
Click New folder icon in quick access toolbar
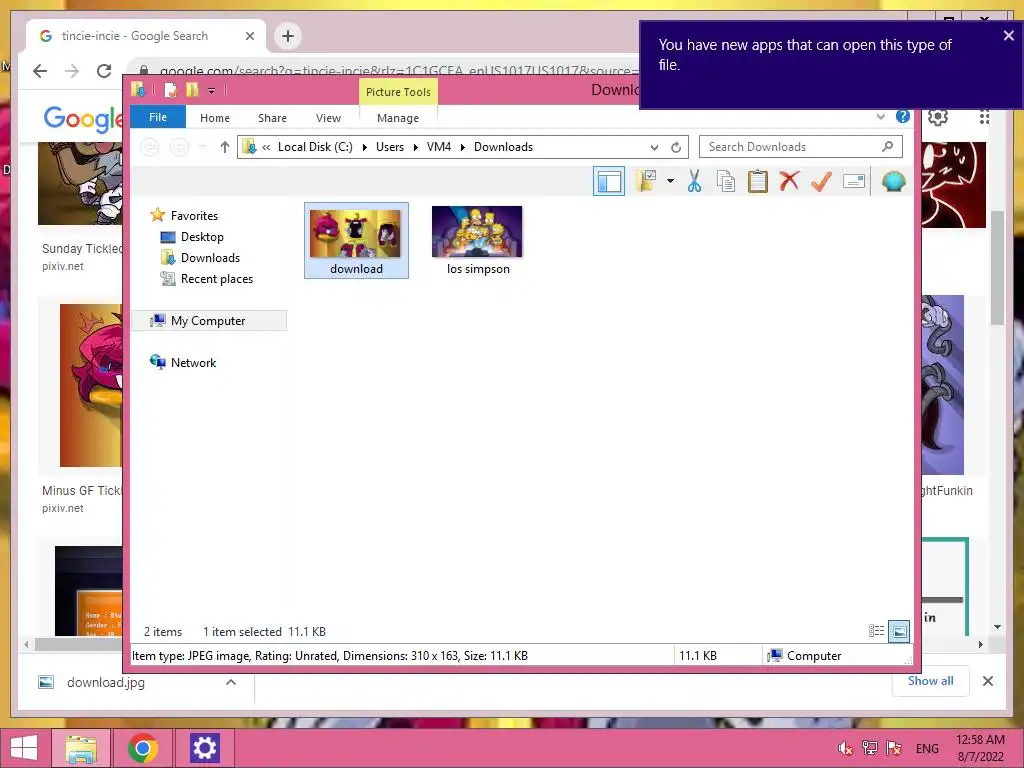click(x=192, y=89)
